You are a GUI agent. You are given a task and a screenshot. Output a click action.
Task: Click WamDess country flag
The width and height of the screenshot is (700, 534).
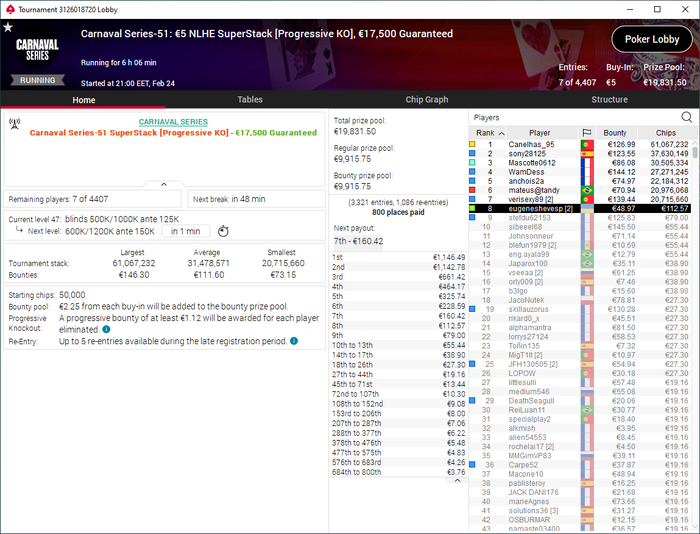coord(587,172)
